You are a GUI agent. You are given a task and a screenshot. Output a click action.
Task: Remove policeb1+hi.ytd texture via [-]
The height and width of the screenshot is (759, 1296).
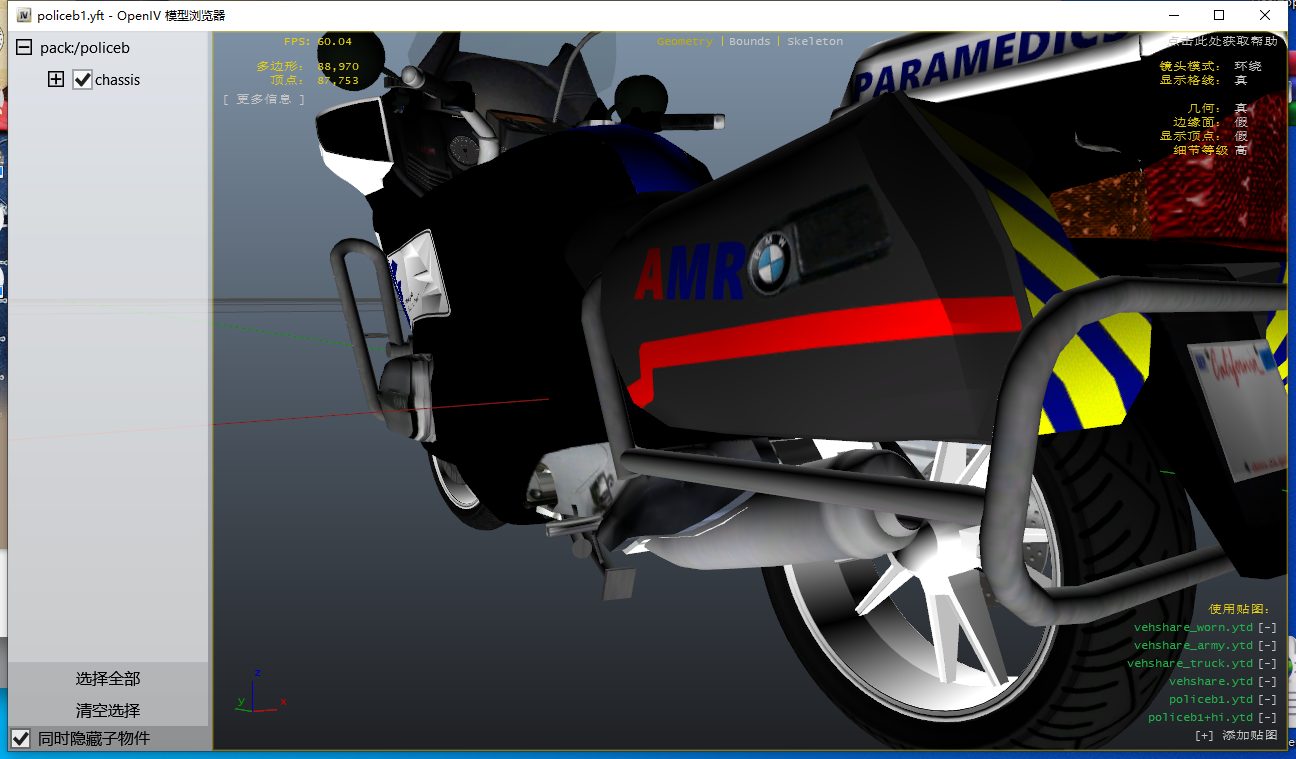click(1267, 718)
